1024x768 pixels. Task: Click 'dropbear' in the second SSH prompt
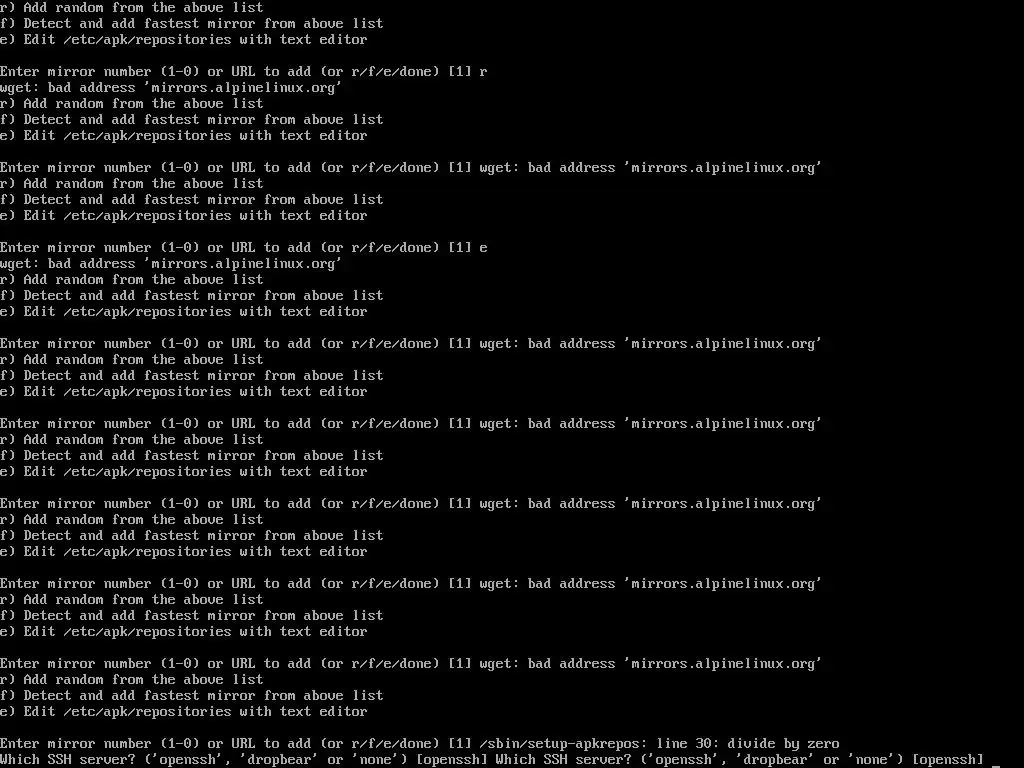pyautogui.click(x=776, y=760)
